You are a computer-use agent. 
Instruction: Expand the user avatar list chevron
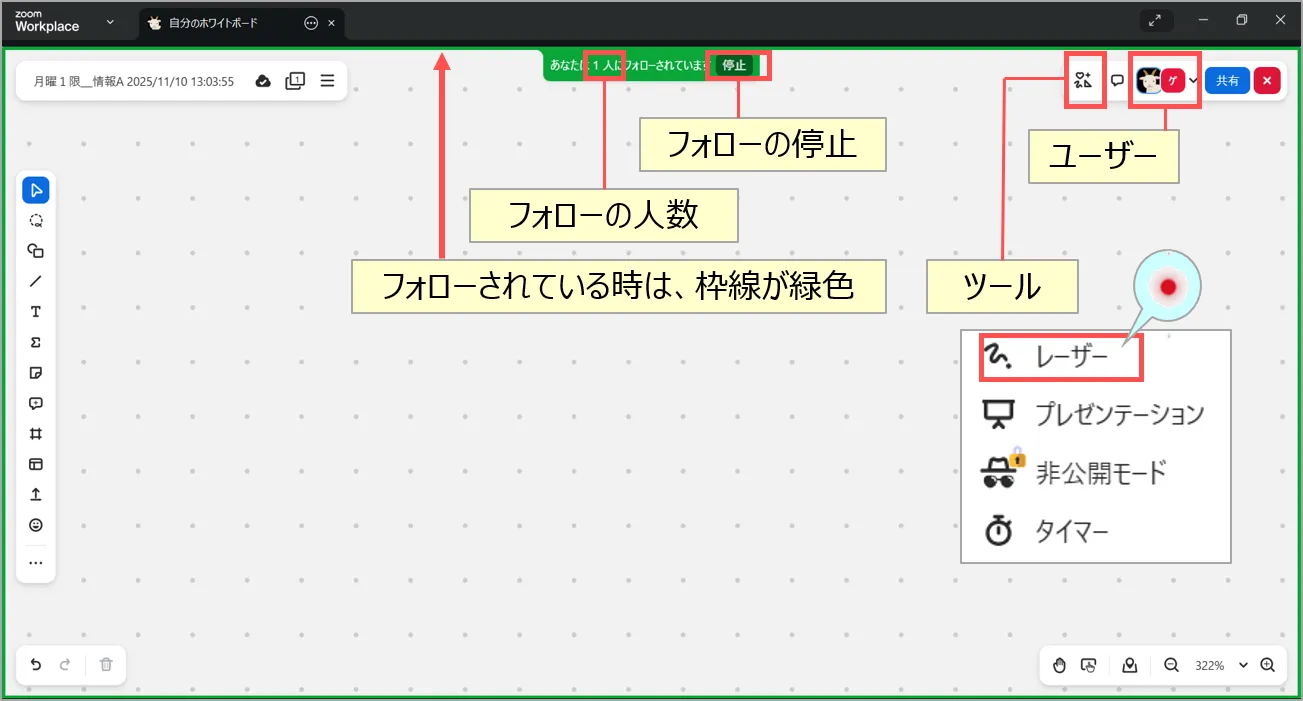coord(1193,81)
